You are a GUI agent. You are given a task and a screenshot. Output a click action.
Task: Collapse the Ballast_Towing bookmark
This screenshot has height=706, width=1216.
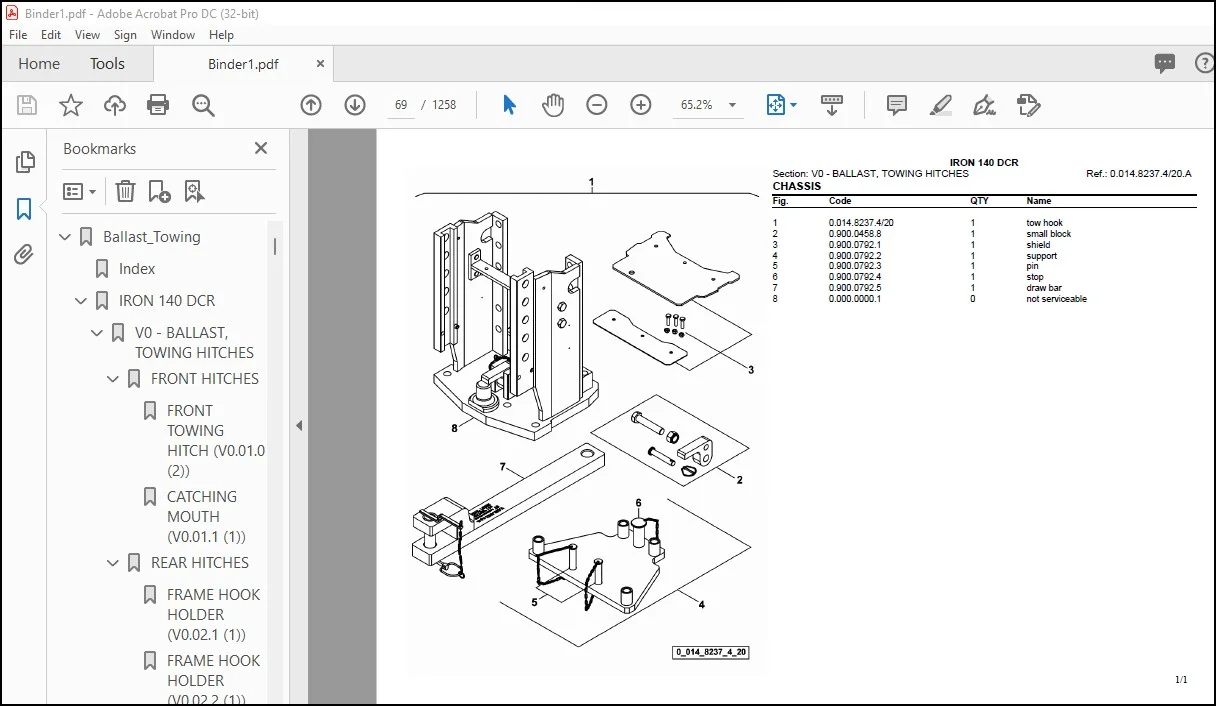(x=66, y=237)
